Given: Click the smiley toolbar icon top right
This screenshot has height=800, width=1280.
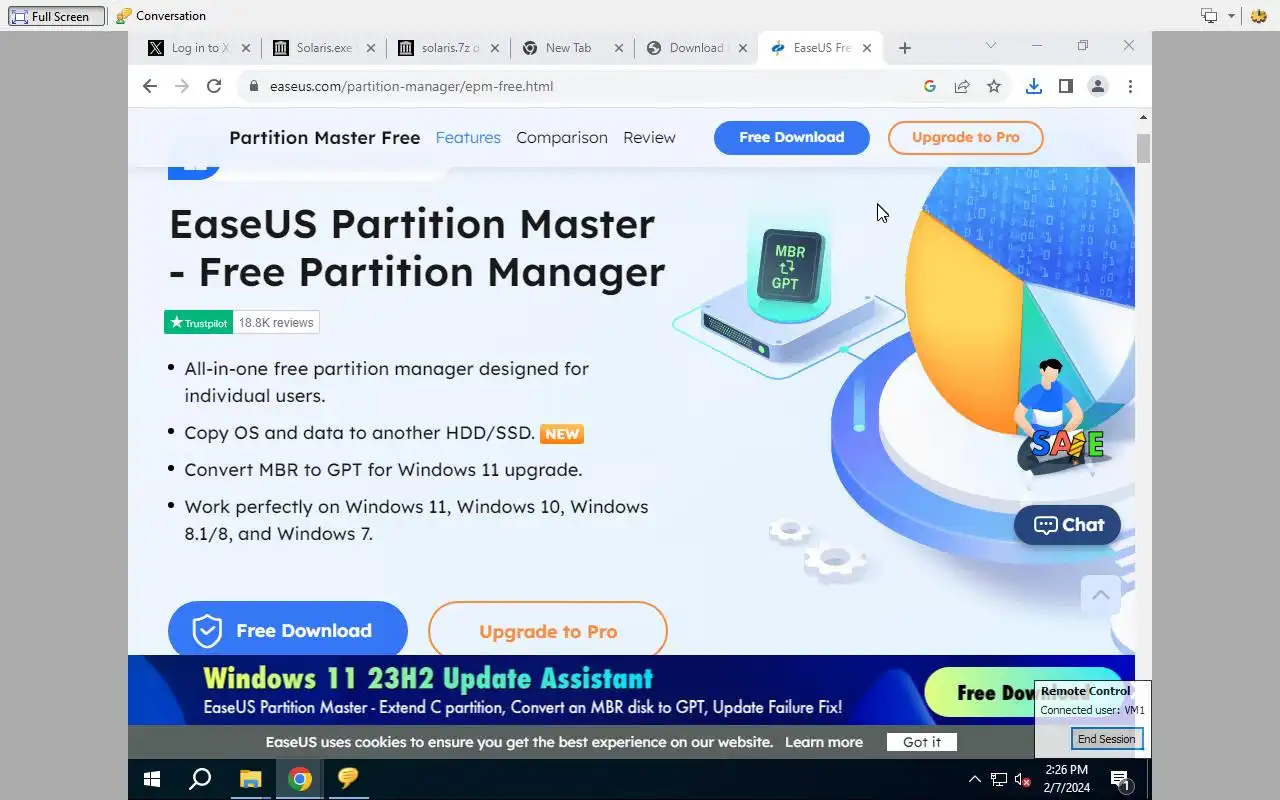Looking at the screenshot, I should click(x=1259, y=16).
